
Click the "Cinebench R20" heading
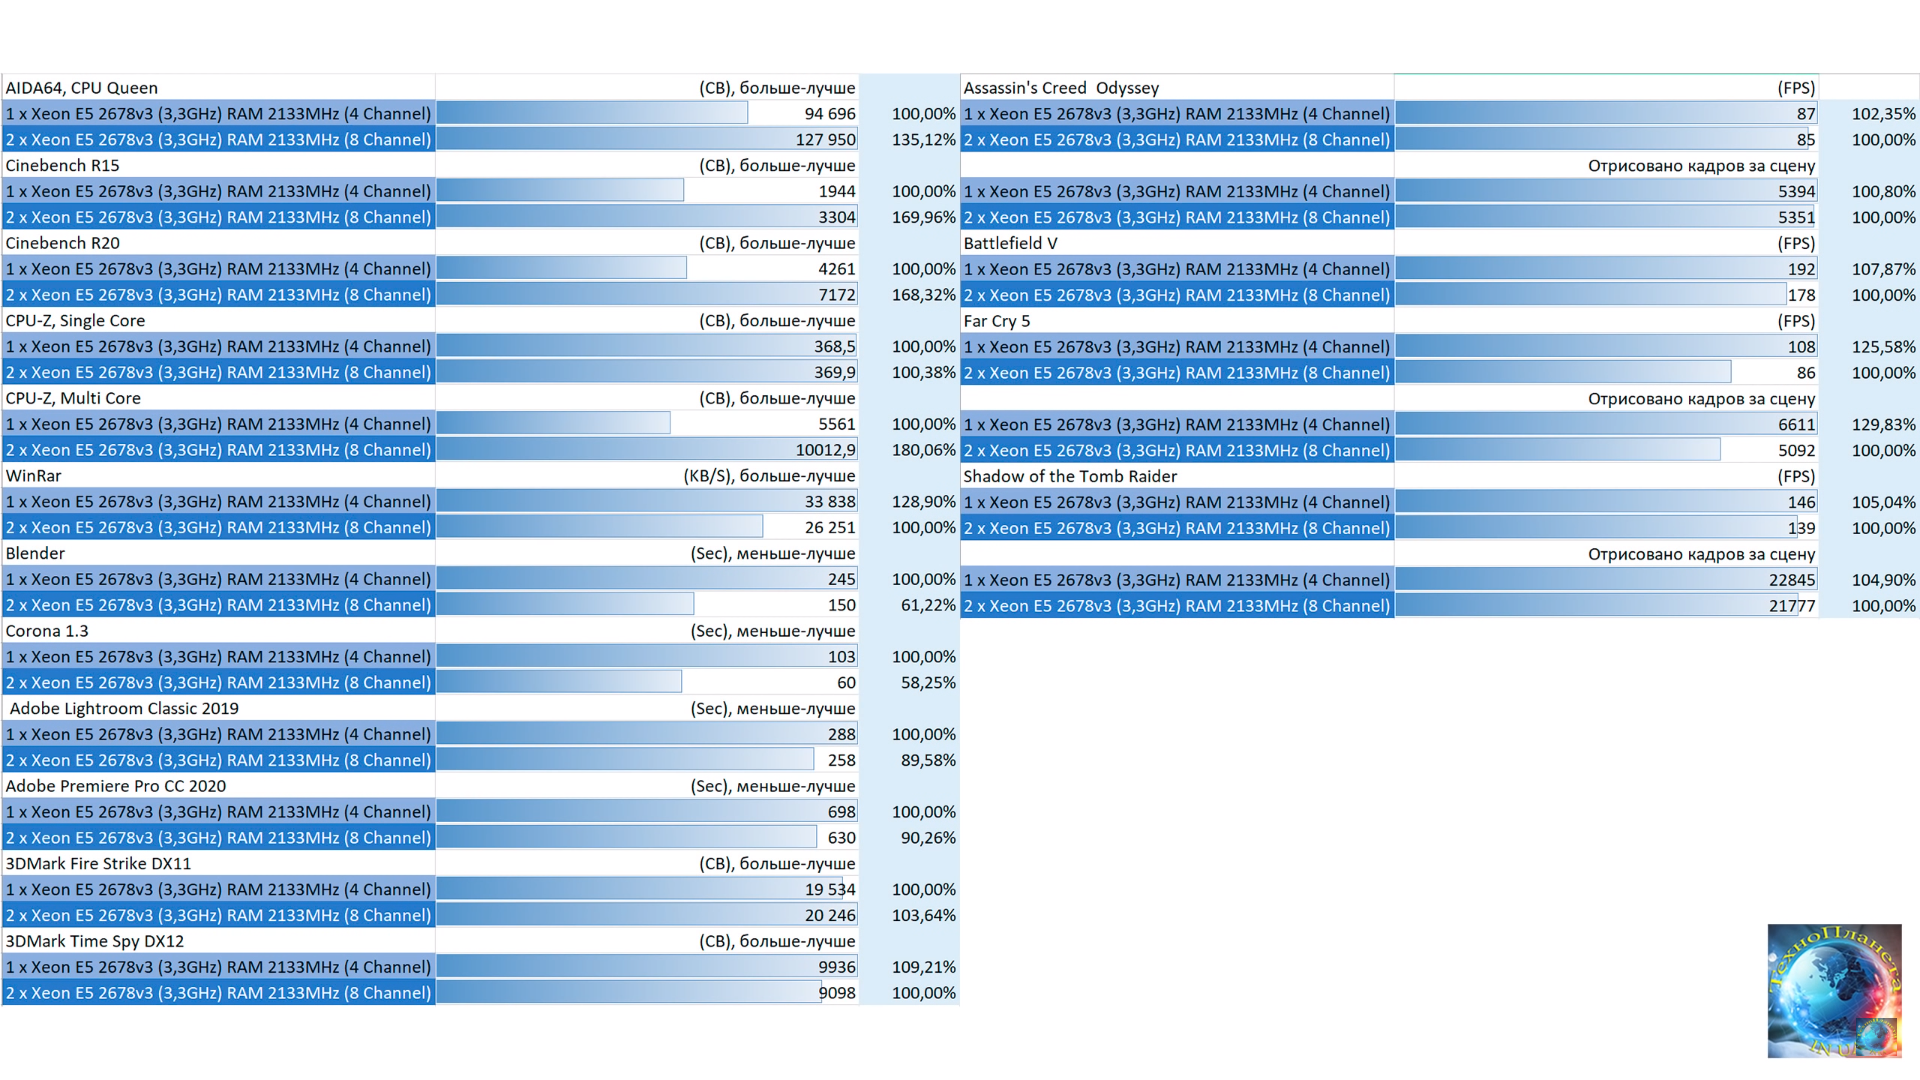[x=62, y=243]
